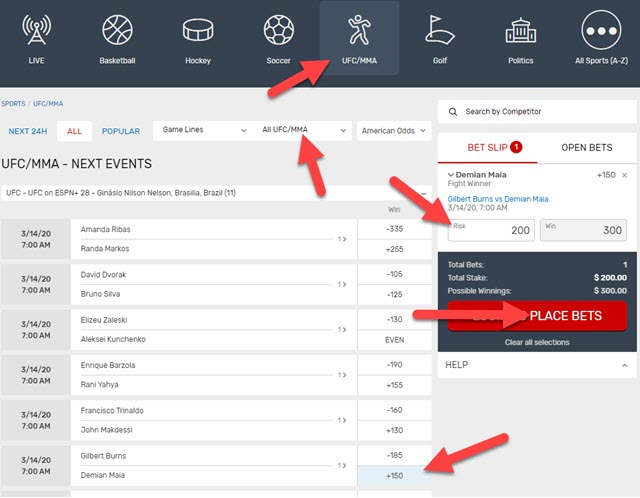Change the American Odds format dropdown
Screen dimensions: 640x498
[394, 130]
